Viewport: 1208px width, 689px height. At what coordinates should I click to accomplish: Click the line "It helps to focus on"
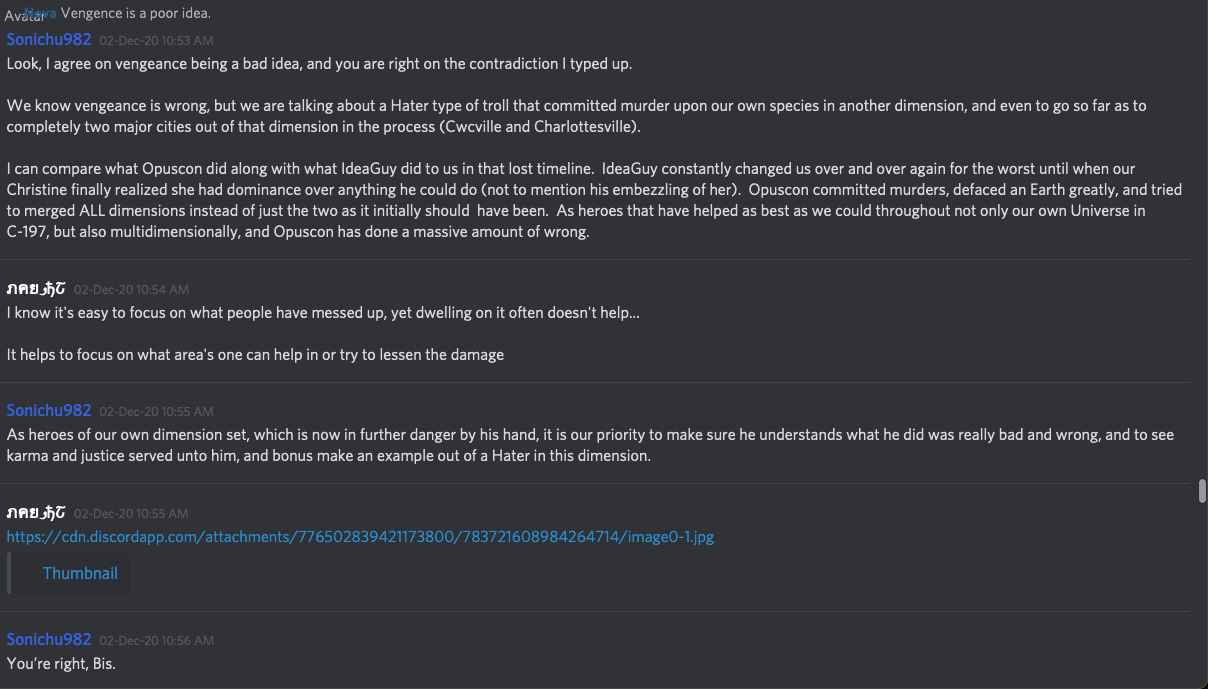pyautogui.click(x=255, y=354)
